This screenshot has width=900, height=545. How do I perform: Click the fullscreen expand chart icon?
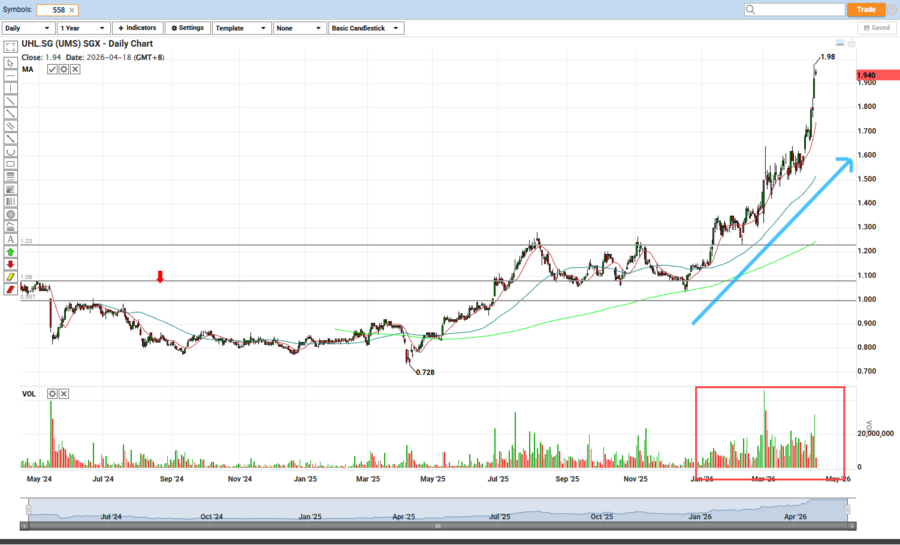click(x=10, y=47)
